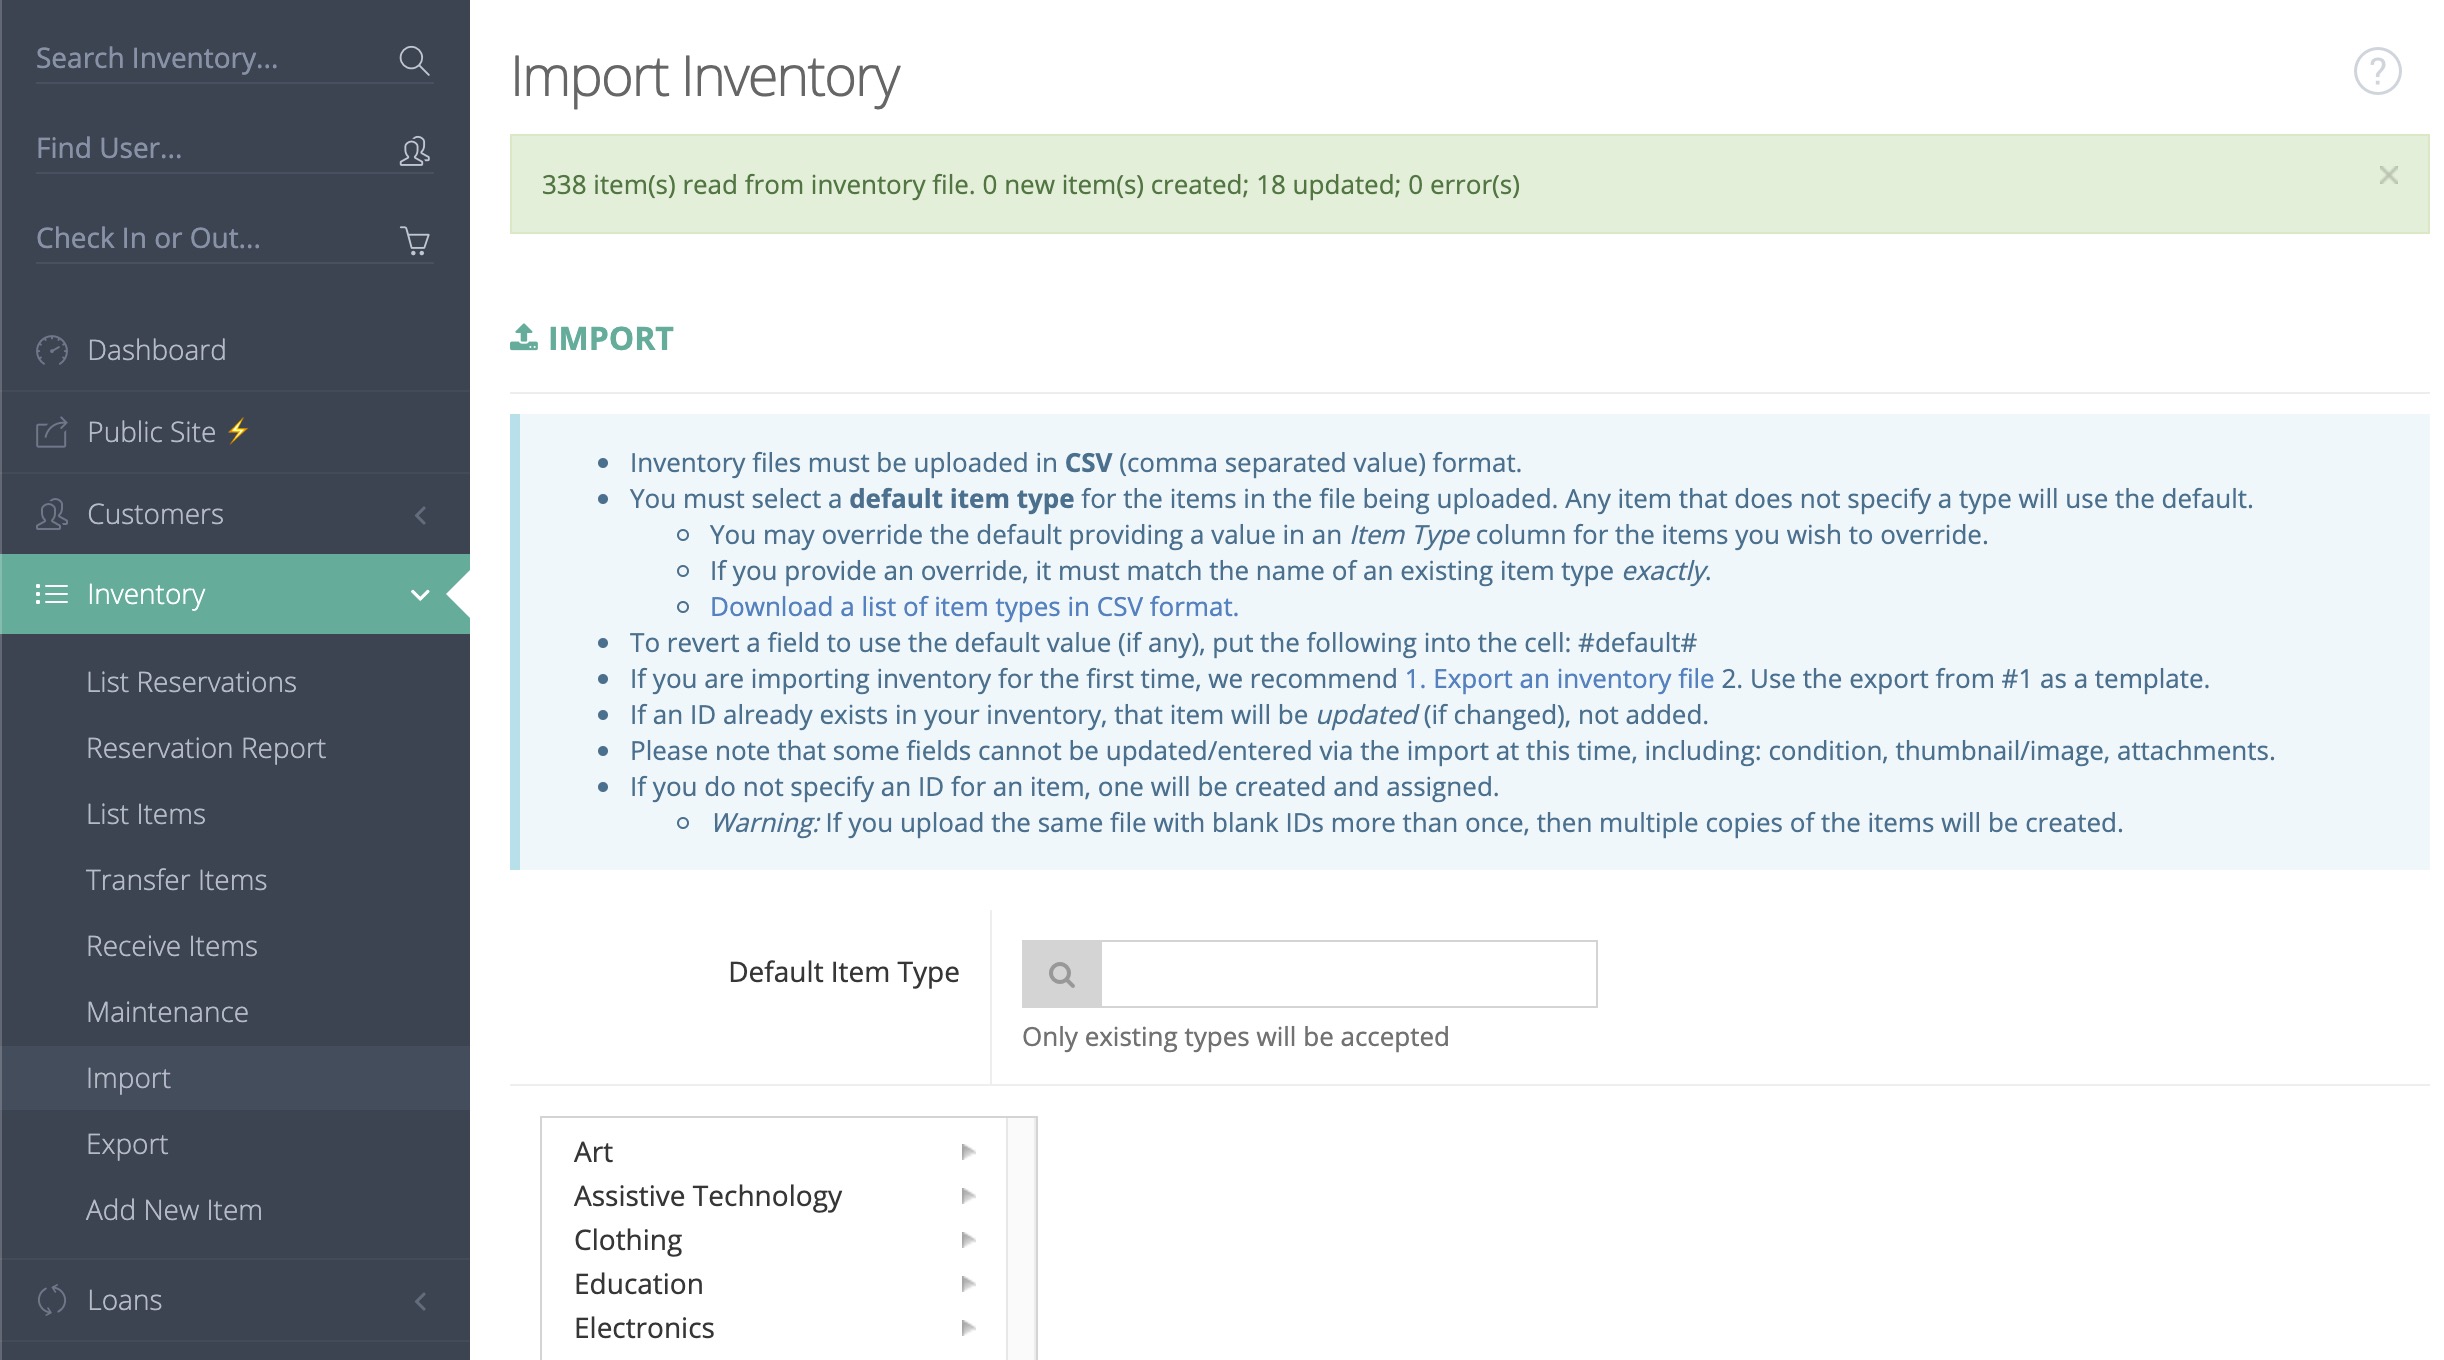Image resolution: width=2444 pixels, height=1360 pixels.
Task: Dismiss the green import success alert
Action: tap(2389, 175)
